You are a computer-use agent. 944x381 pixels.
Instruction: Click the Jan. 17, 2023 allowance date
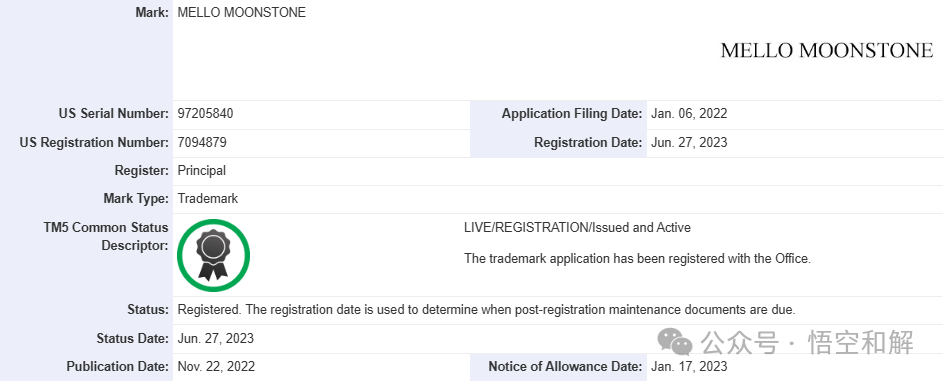[x=689, y=367]
